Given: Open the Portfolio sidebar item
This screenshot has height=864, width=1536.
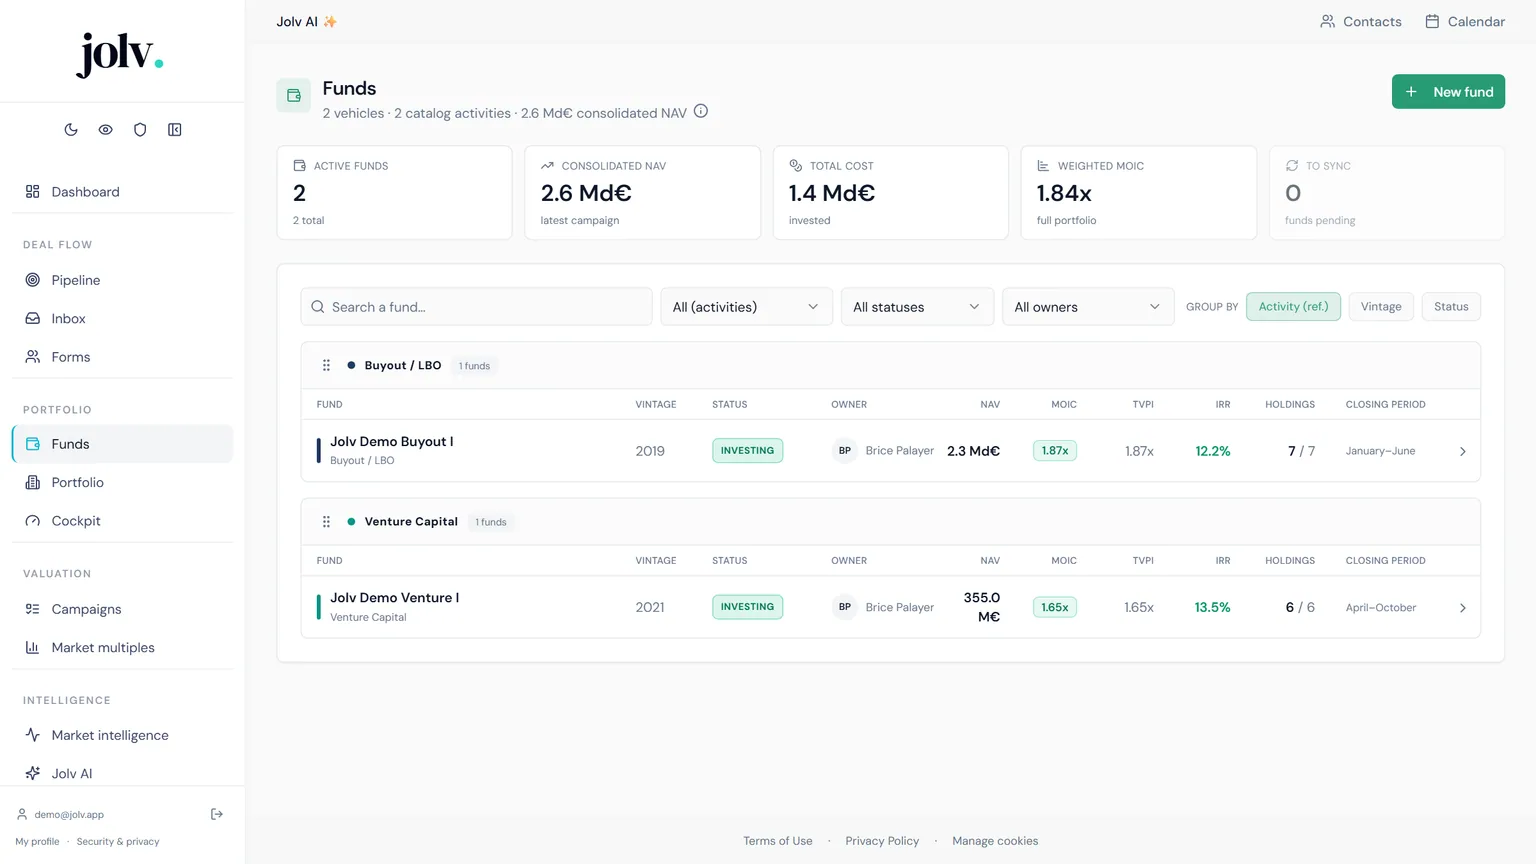Looking at the screenshot, I should 122,482.
